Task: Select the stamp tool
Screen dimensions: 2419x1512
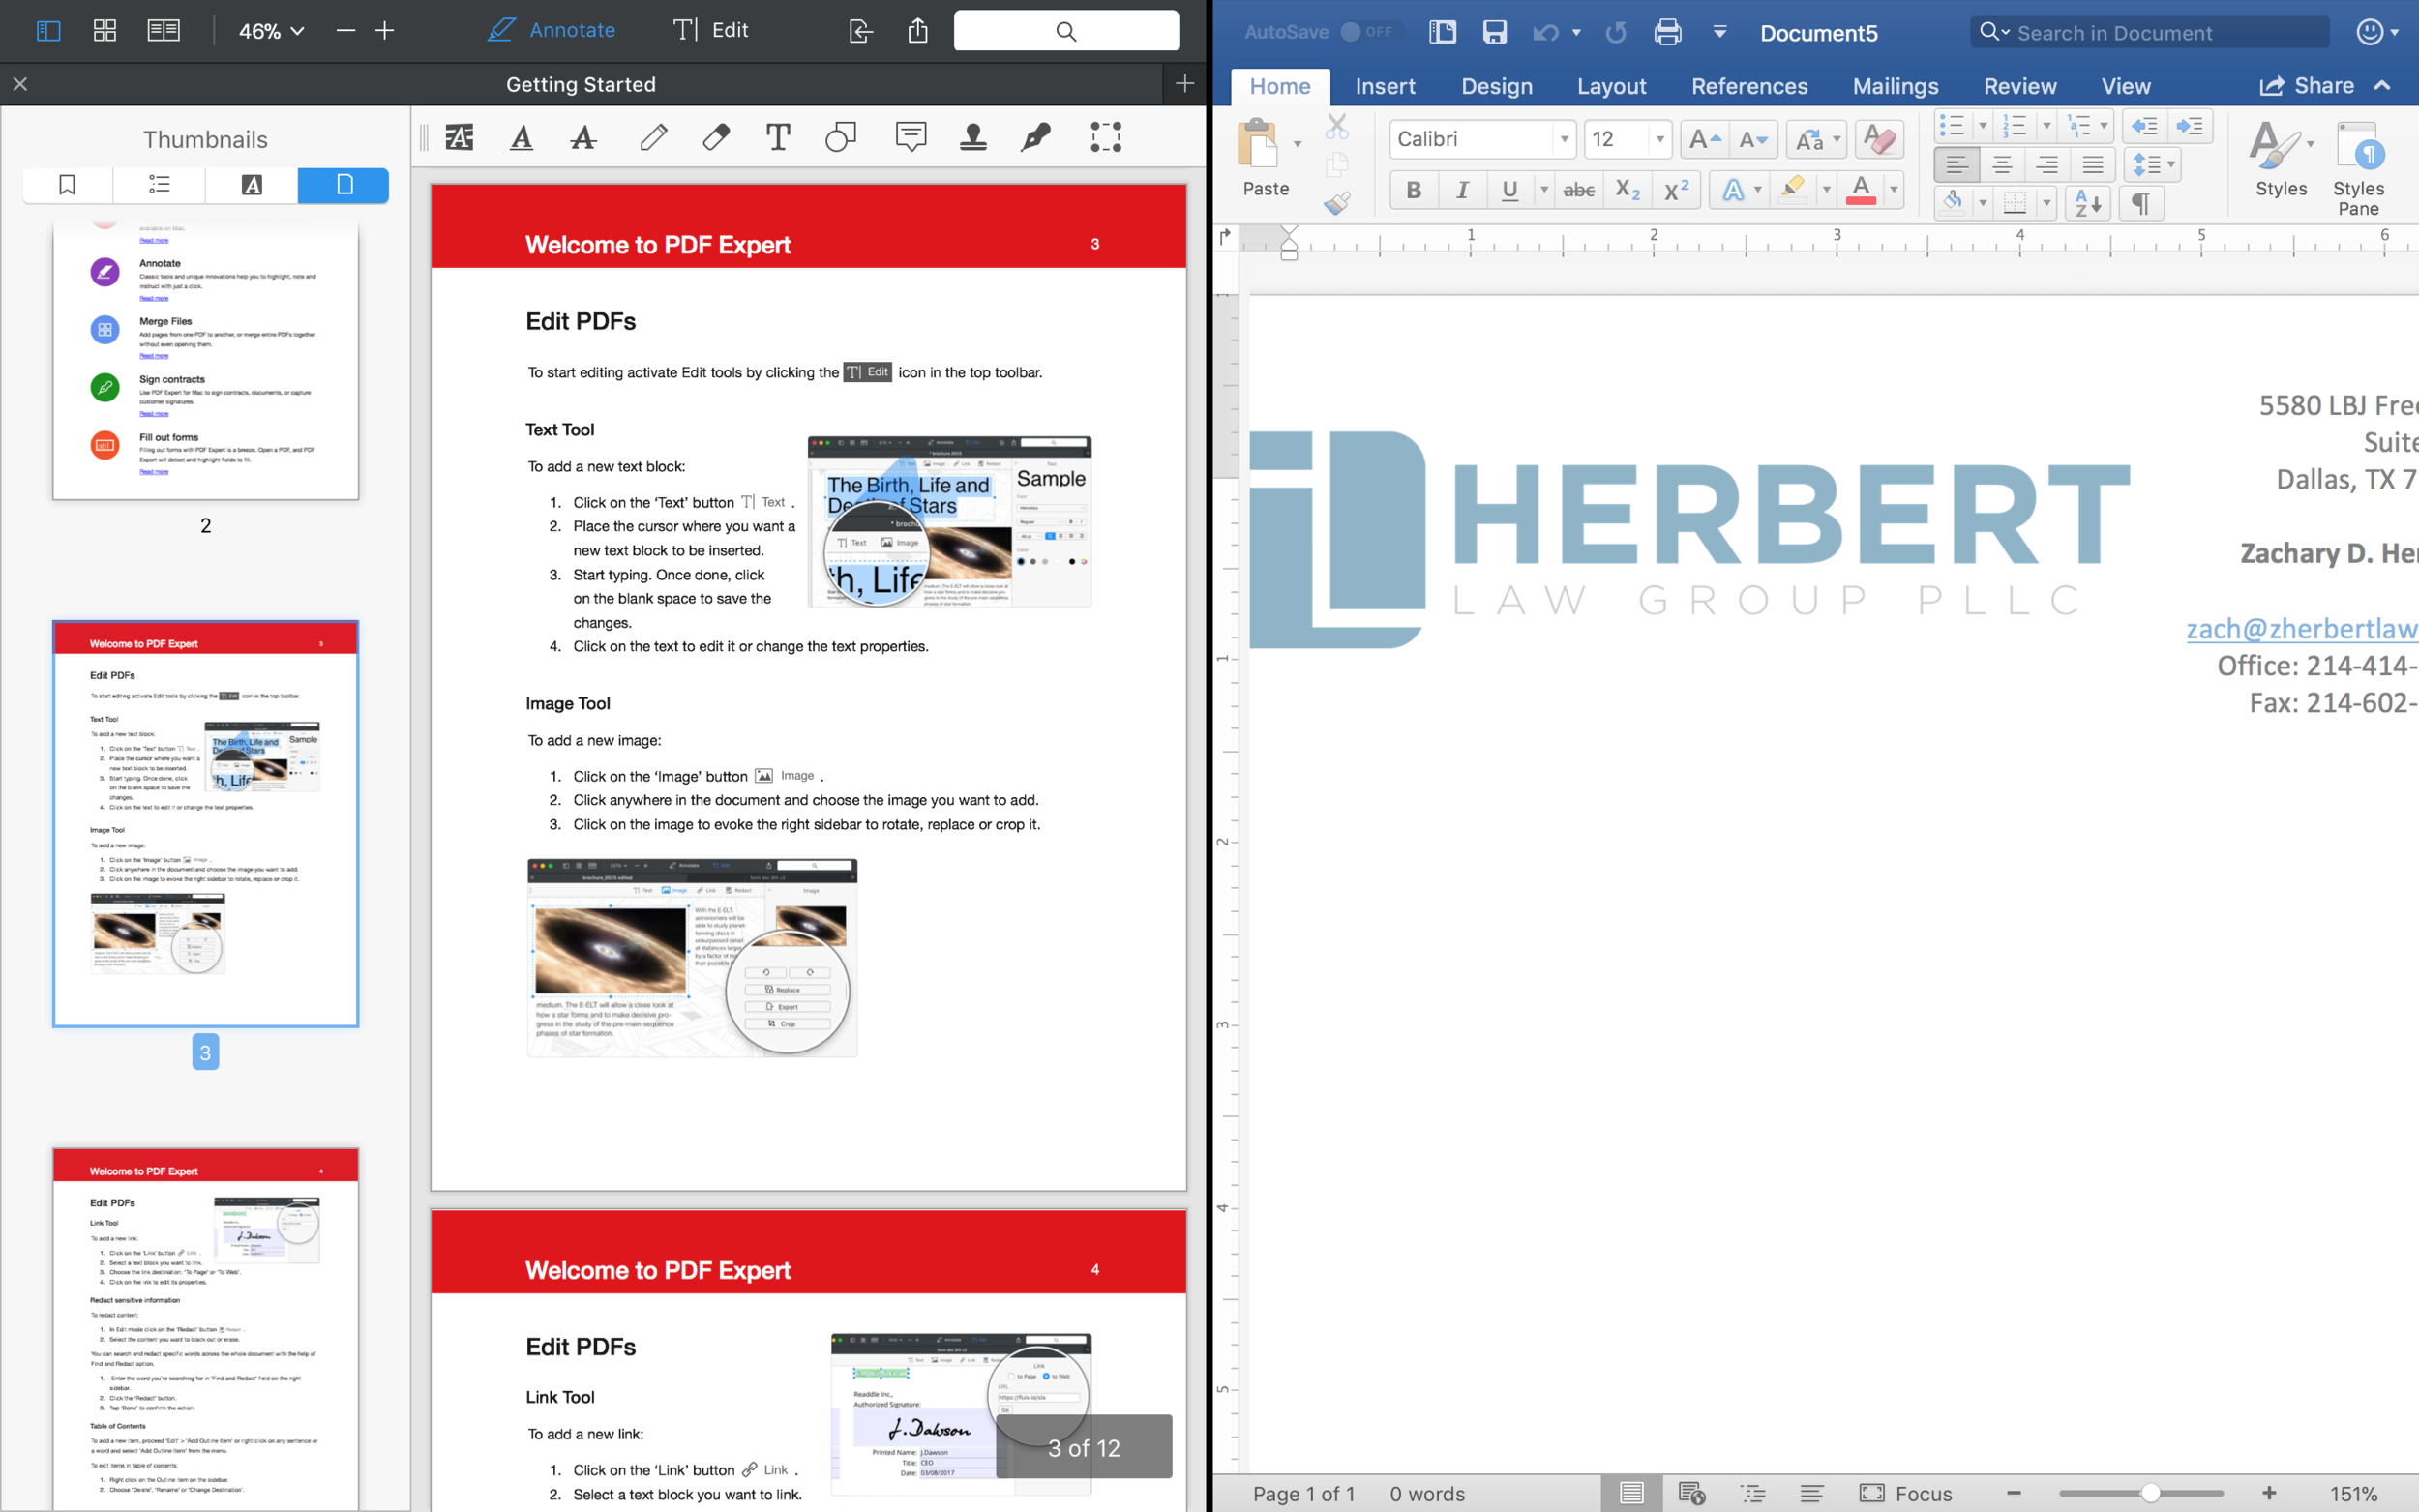Action: click(973, 137)
